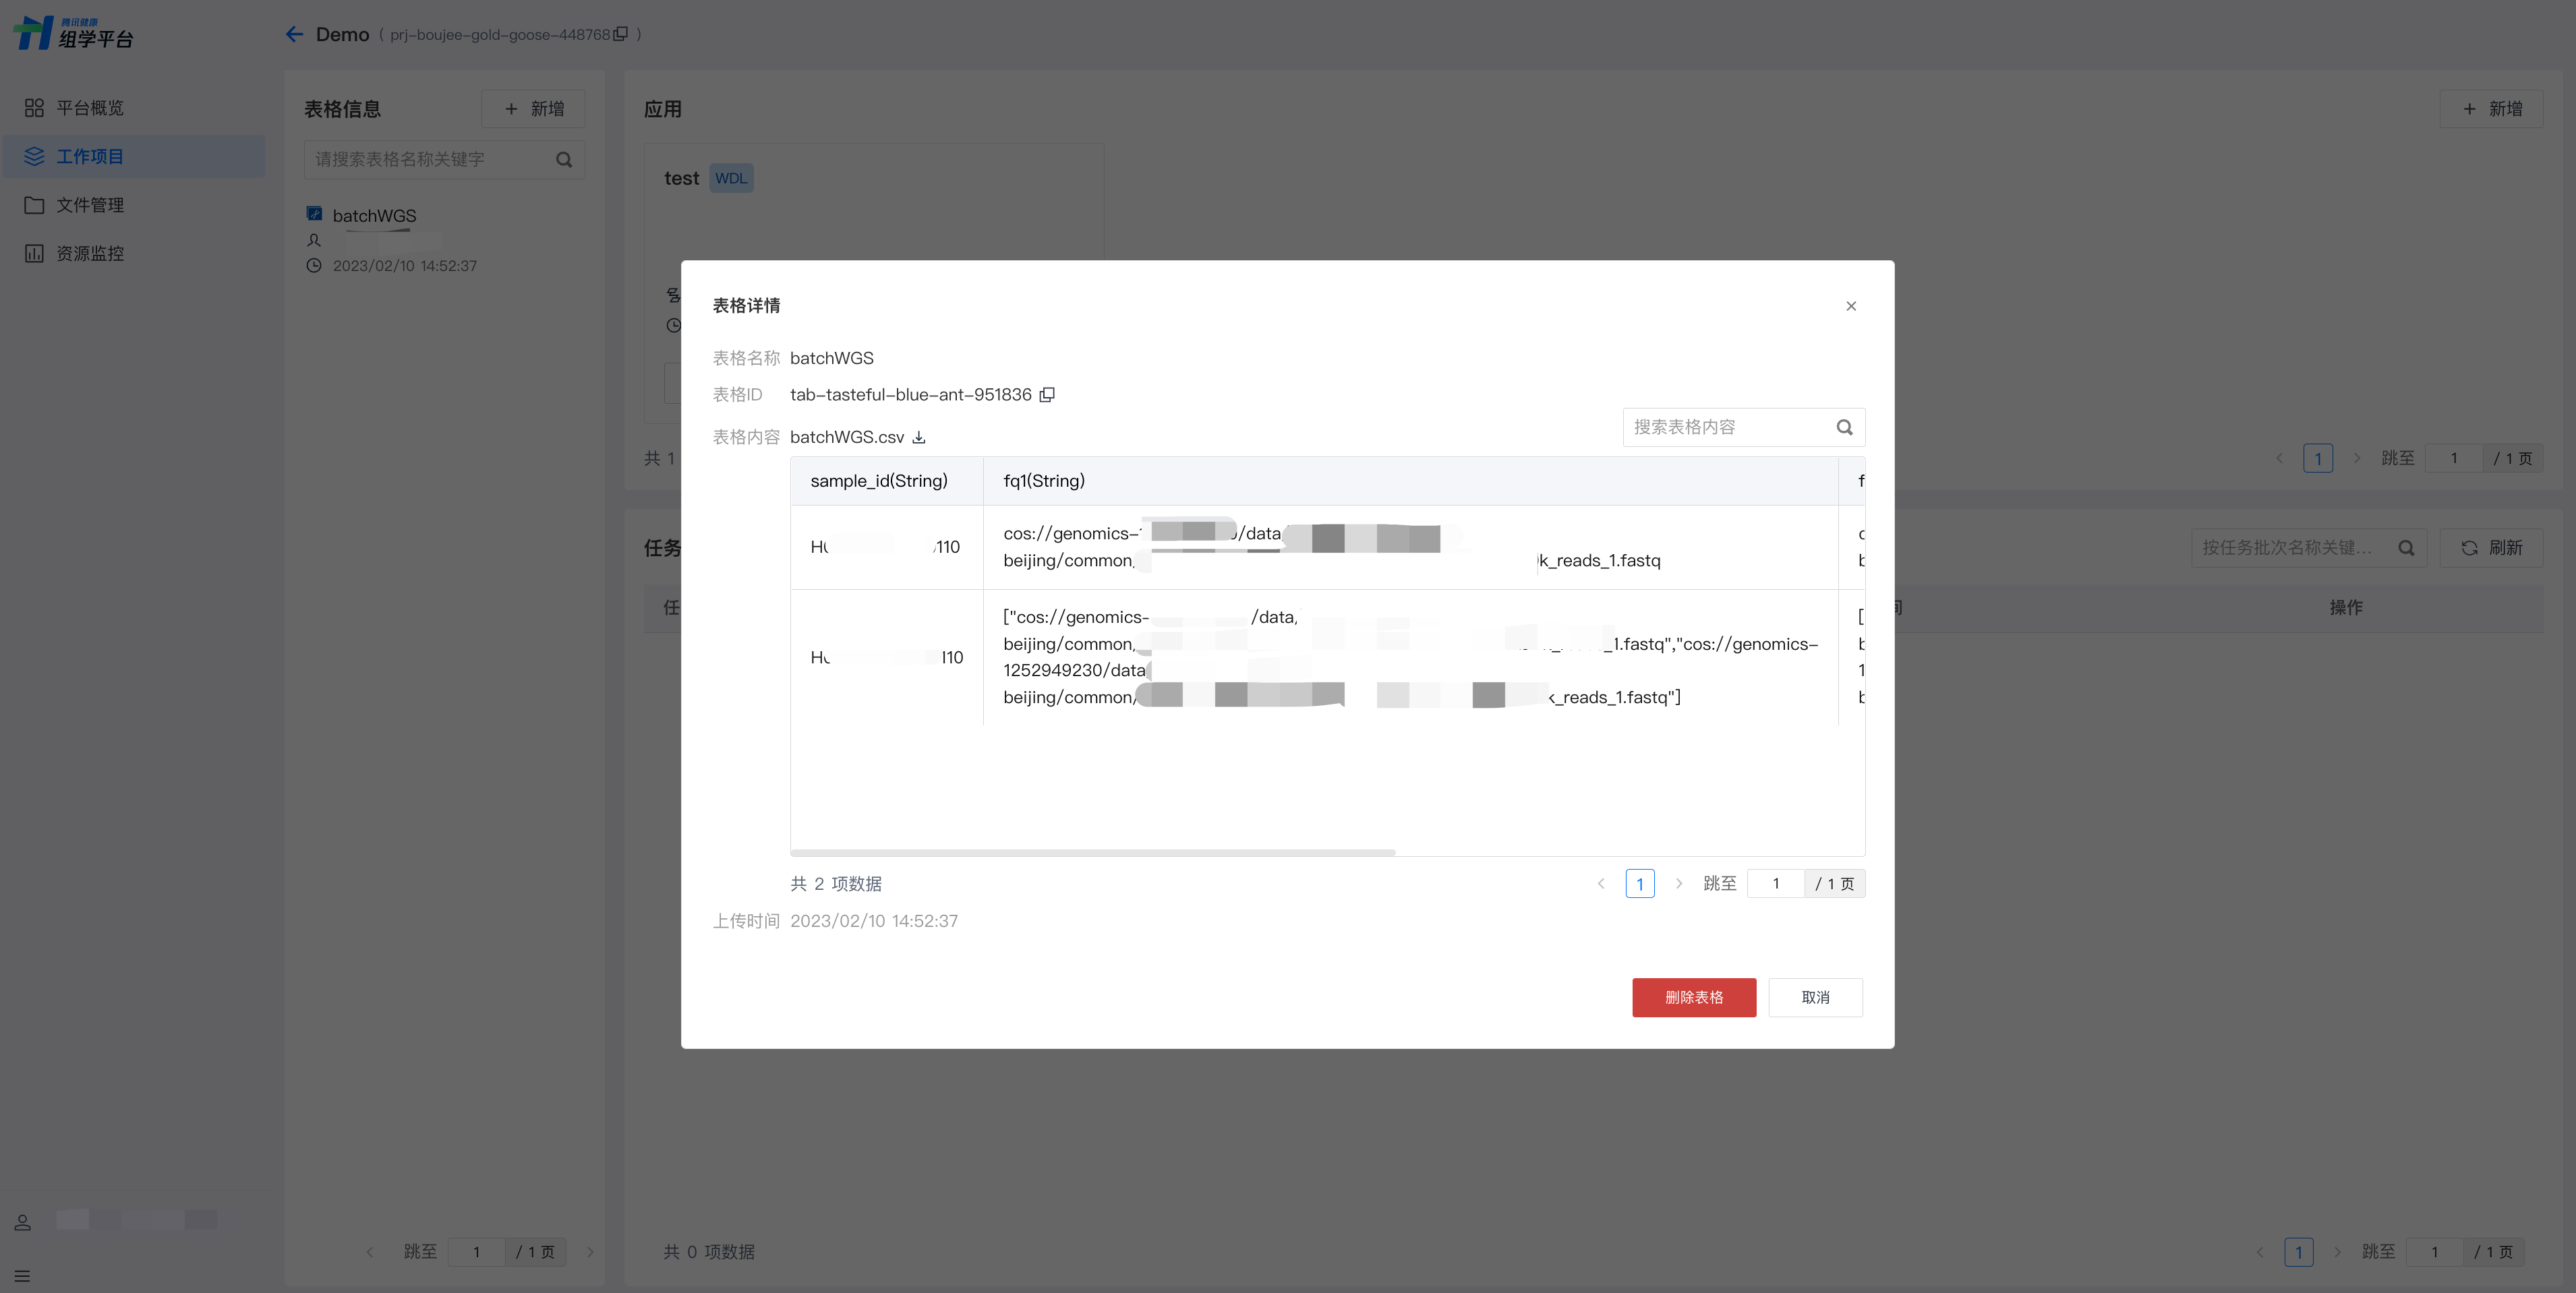Open 平台概览 from sidebar
This screenshot has height=1293, width=2576.
click(89, 108)
